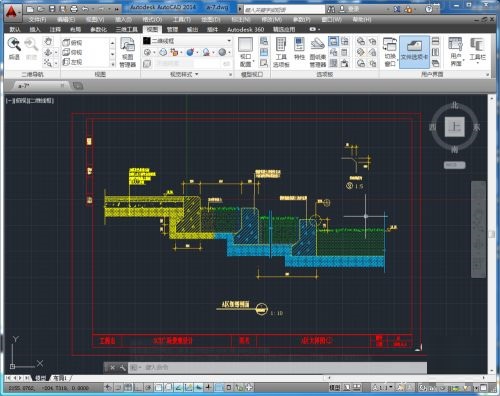The height and width of the screenshot is (396, 500).
Task: Open Sheet Set Manager (图纸集管理器)
Action: (x=317, y=52)
